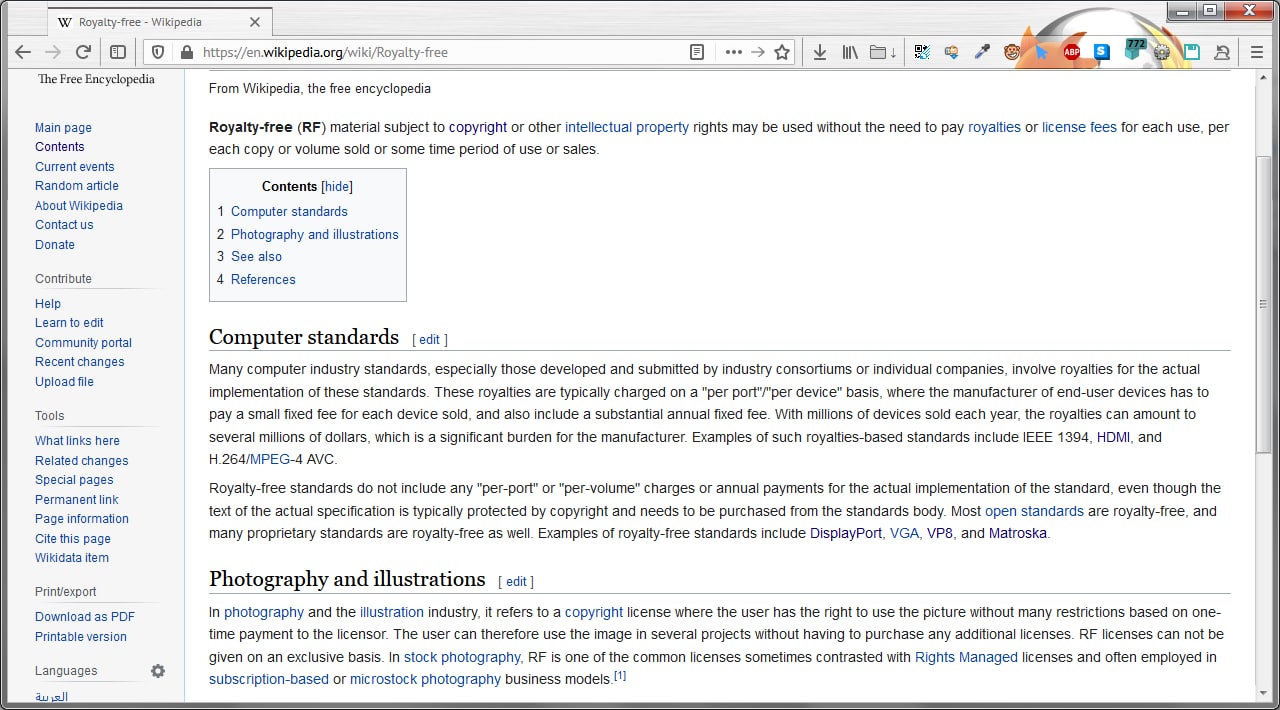
Task: Open the monkey face extension
Action: 1012,52
